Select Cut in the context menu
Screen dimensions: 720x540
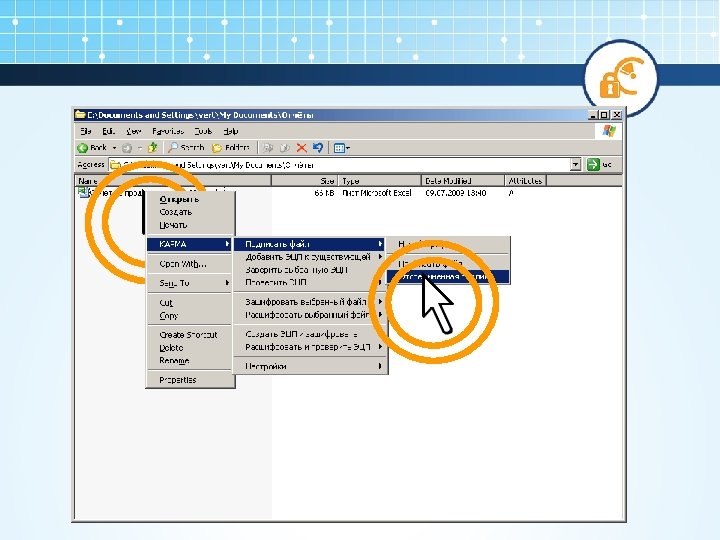[189, 303]
